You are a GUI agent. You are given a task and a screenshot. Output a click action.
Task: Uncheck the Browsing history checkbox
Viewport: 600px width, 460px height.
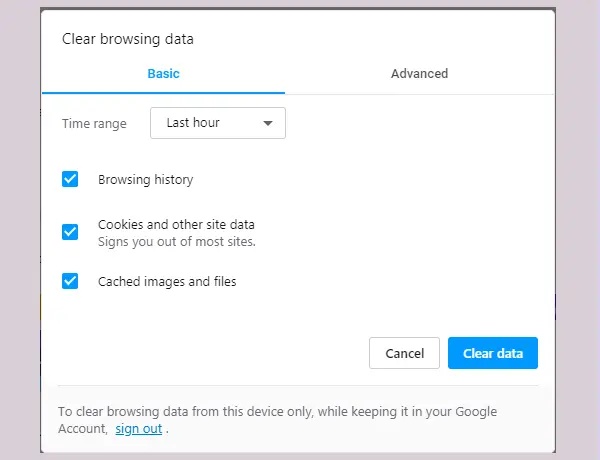coord(70,179)
